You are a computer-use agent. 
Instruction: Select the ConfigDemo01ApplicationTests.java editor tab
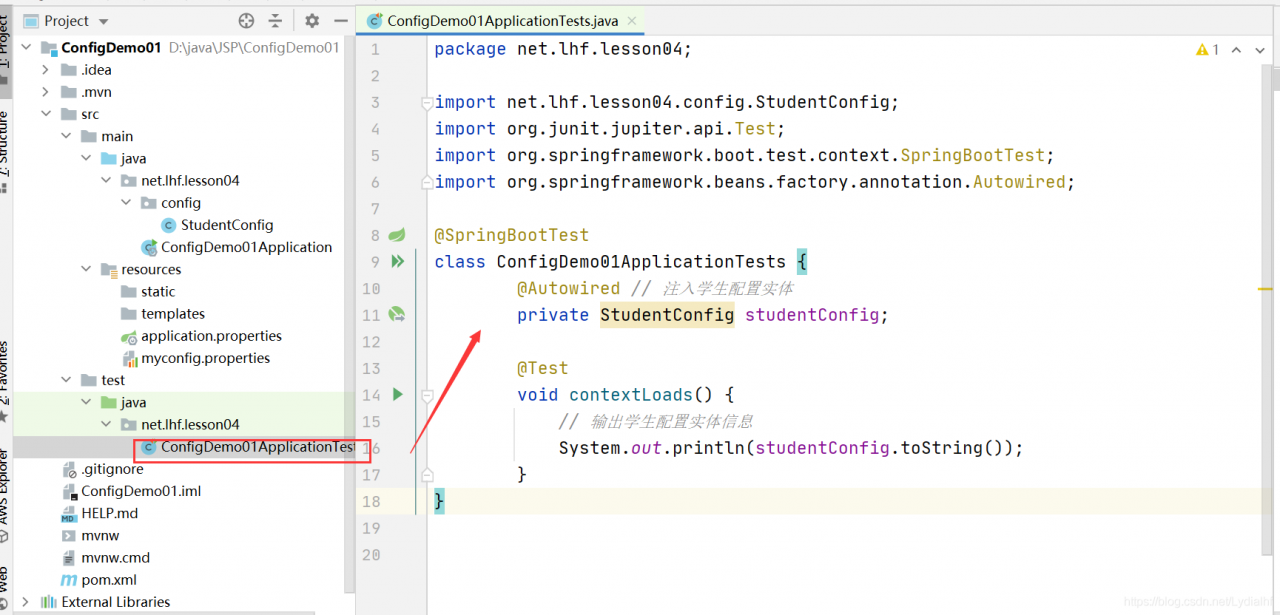click(x=502, y=20)
